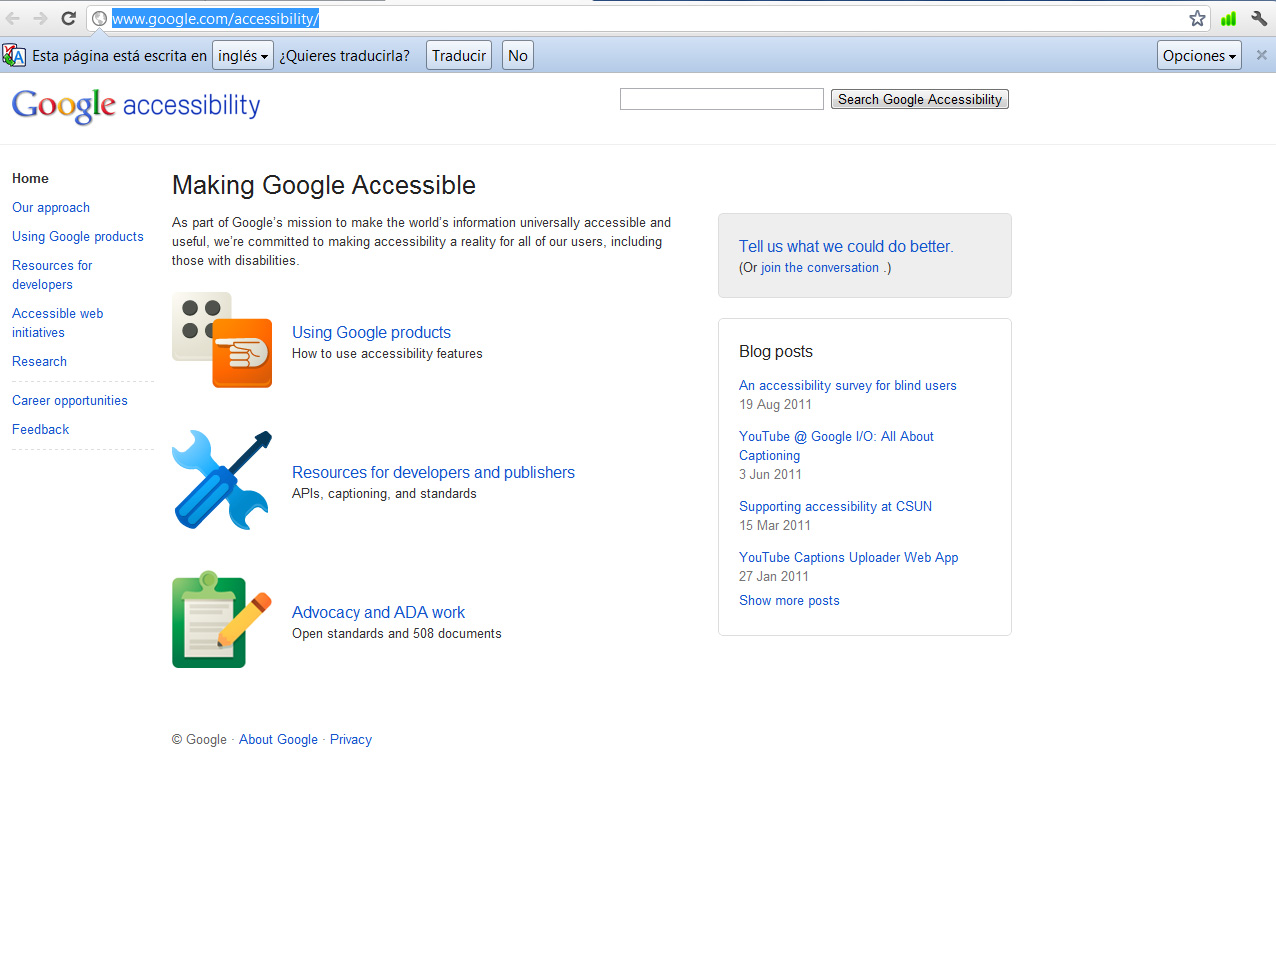This screenshot has height=958, width=1276.
Task: Click the 3 Jun 2011 date text
Action: point(770,474)
